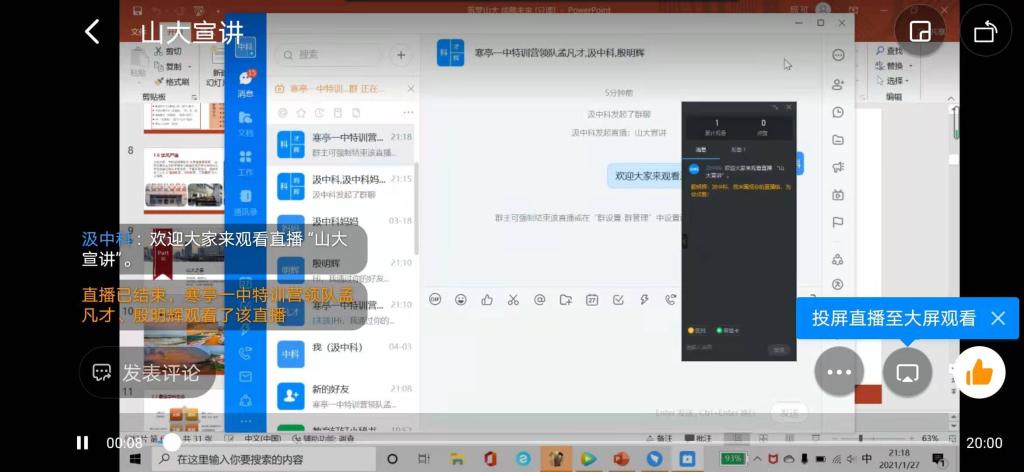
Task: Open the 寒亭一中特训...群 正在直播 banner
Action: click(336, 88)
